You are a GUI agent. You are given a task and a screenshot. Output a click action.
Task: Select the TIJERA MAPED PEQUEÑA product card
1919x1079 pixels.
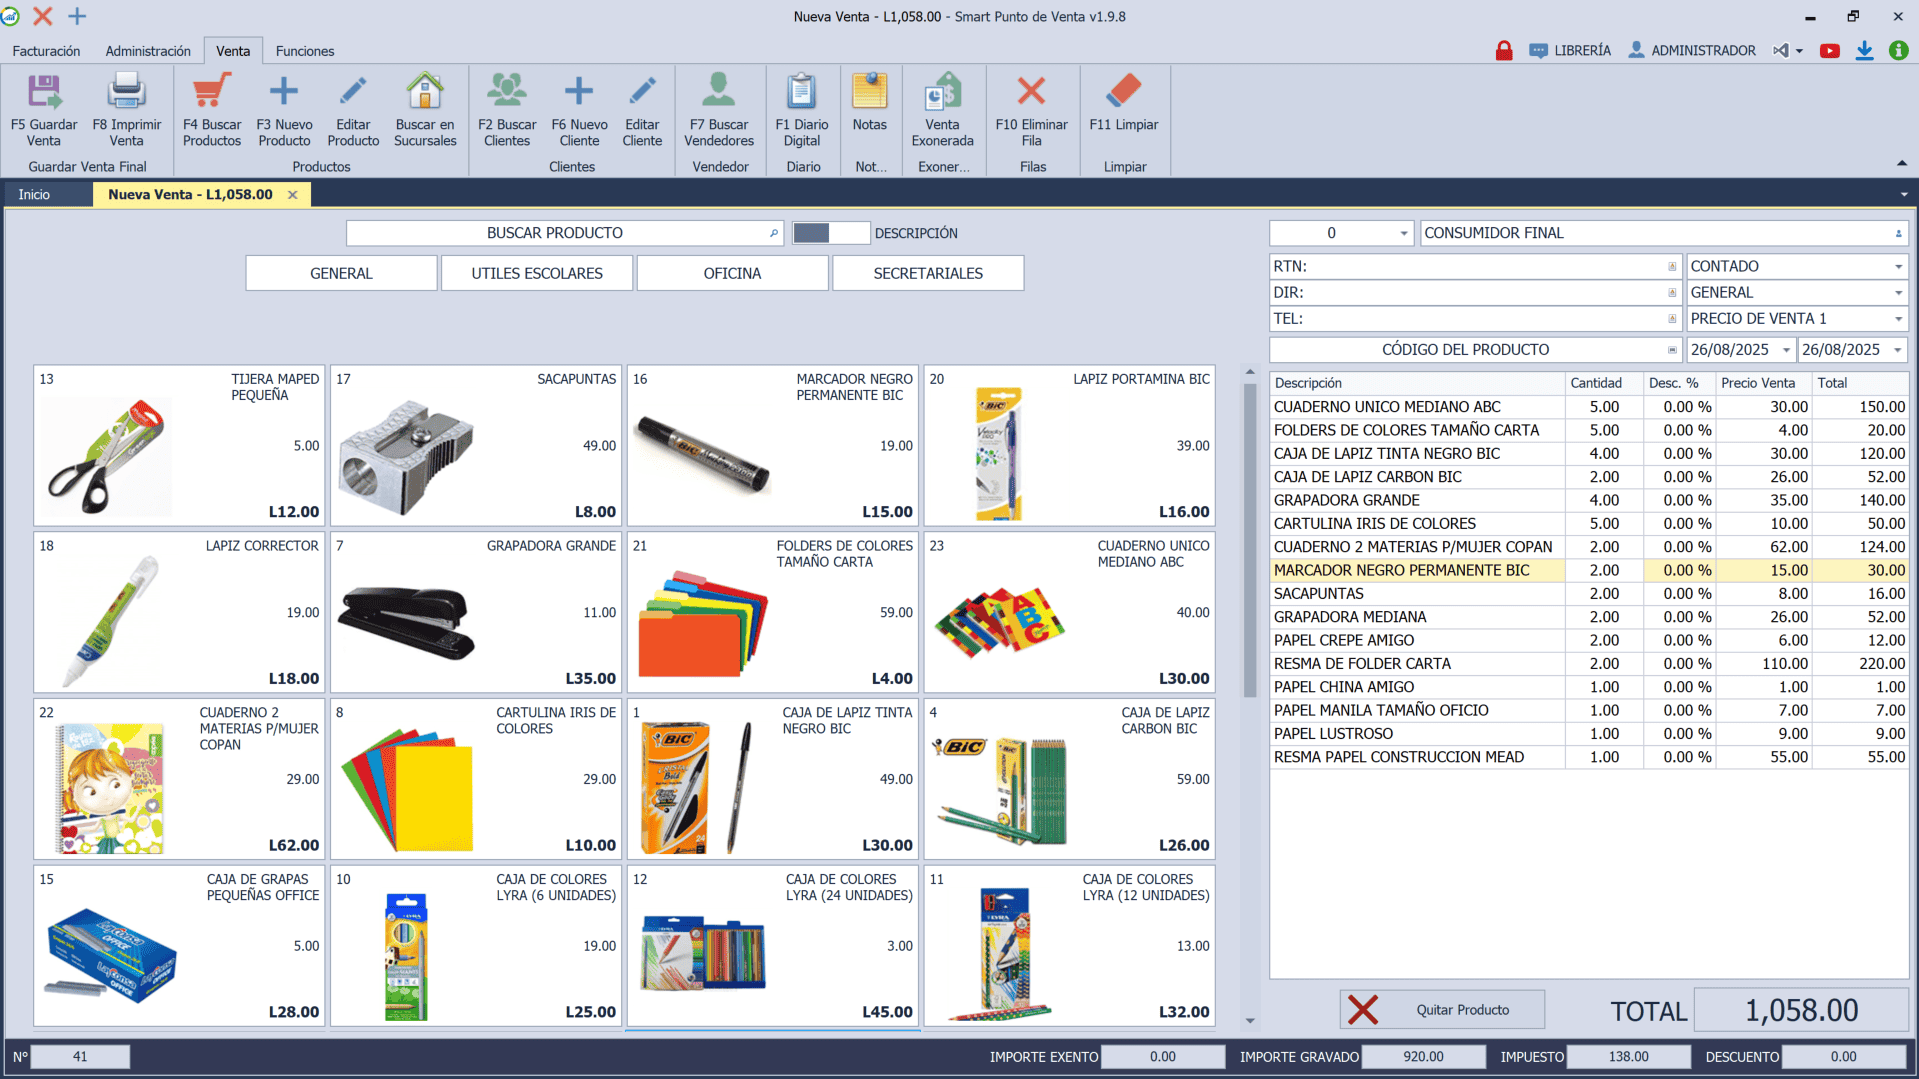[179, 446]
